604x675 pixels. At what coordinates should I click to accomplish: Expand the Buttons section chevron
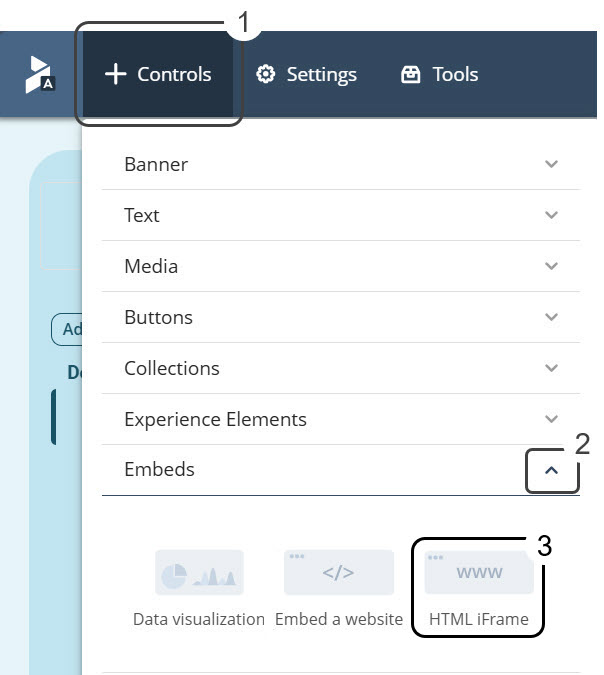551,317
